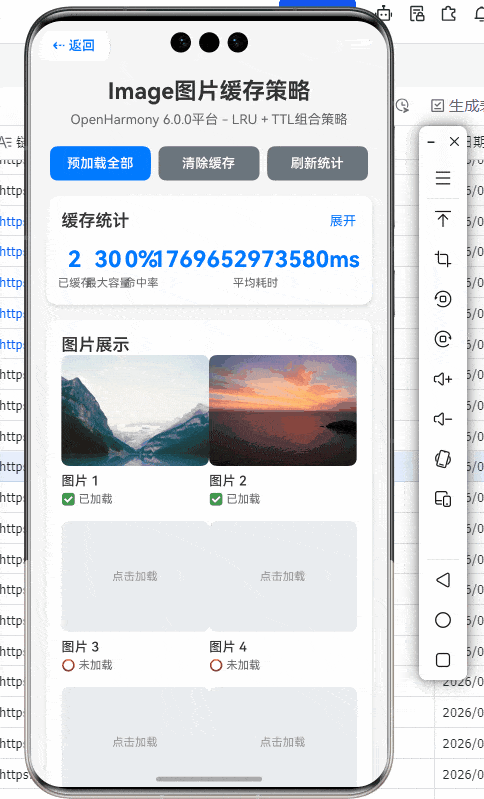This screenshot has width=484, height=799.
Task: Minimize the emulator toolbar panel
Action: [431, 142]
